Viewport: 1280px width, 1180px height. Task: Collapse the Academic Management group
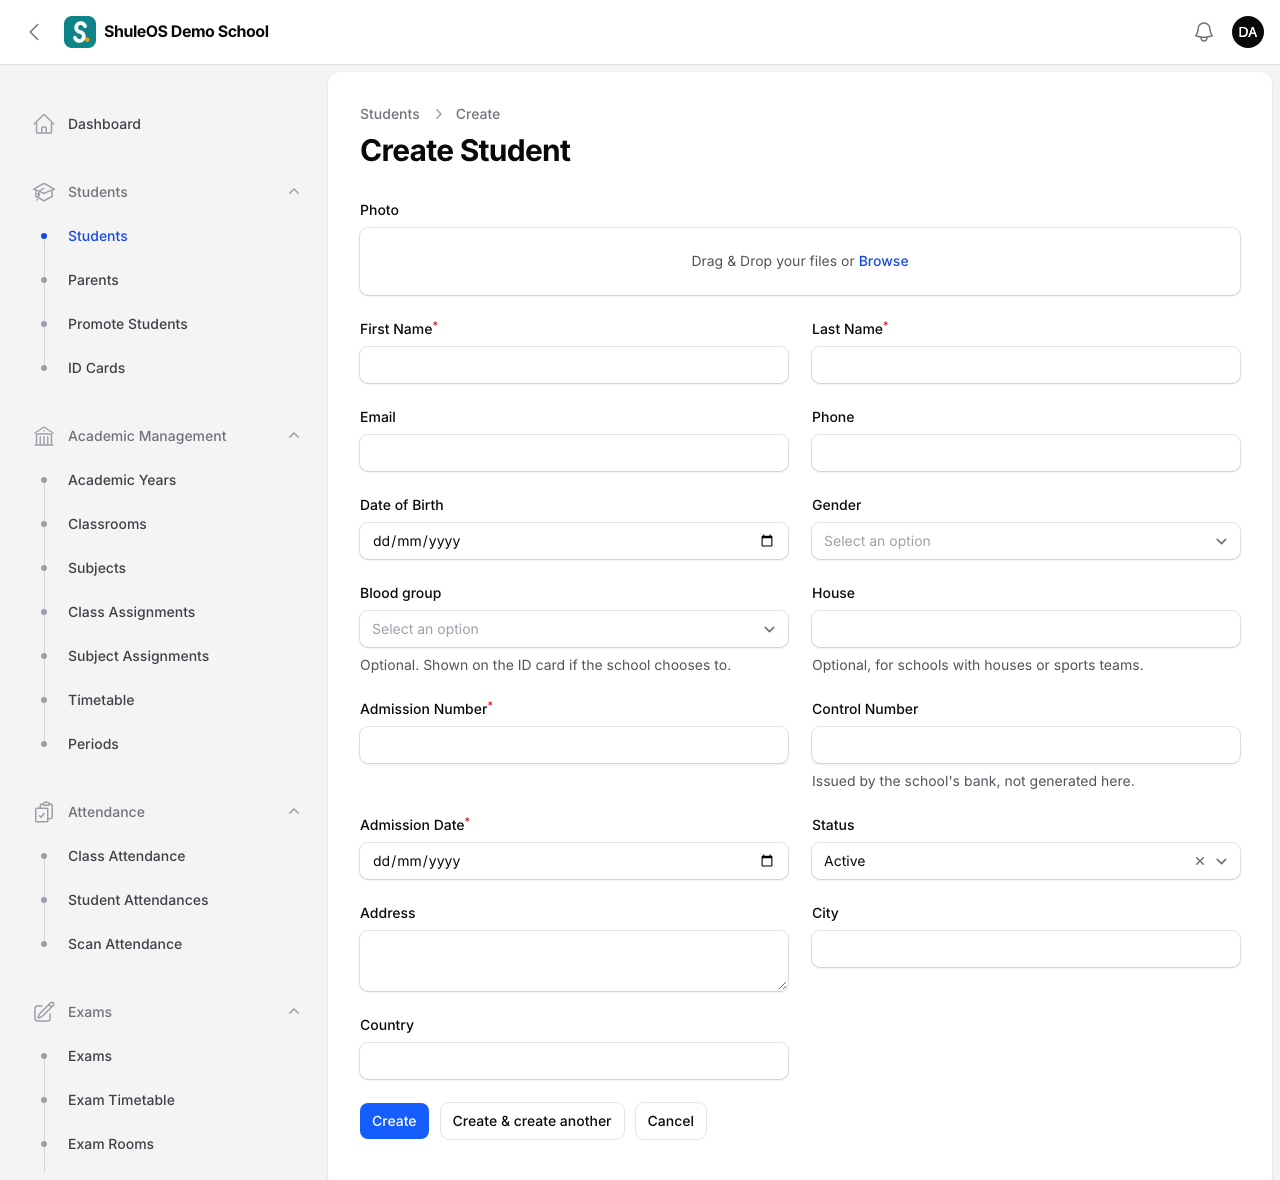[x=294, y=436]
